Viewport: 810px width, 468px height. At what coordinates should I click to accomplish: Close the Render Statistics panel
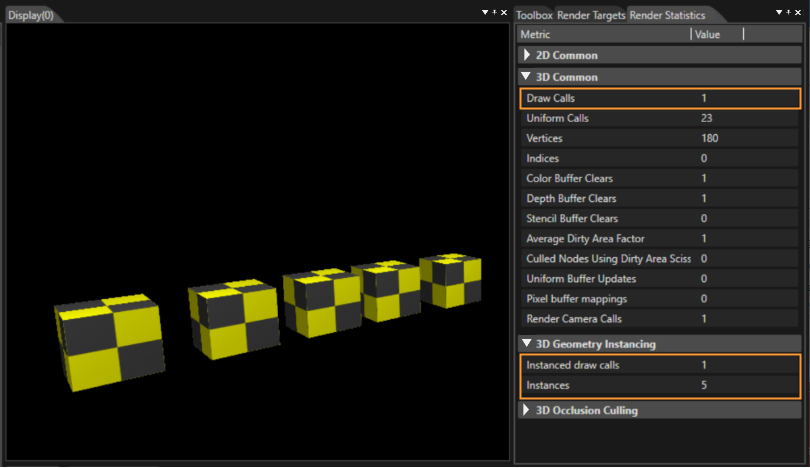click(x=798, y=12)
